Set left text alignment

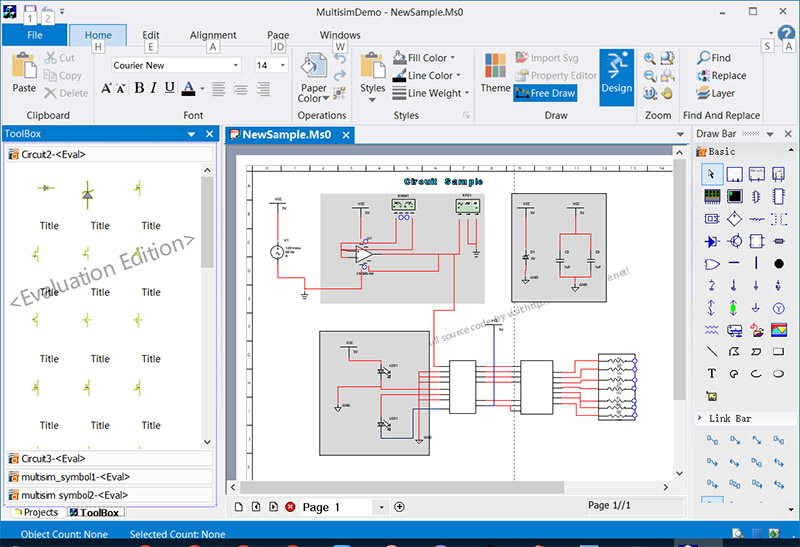point(218,89)
